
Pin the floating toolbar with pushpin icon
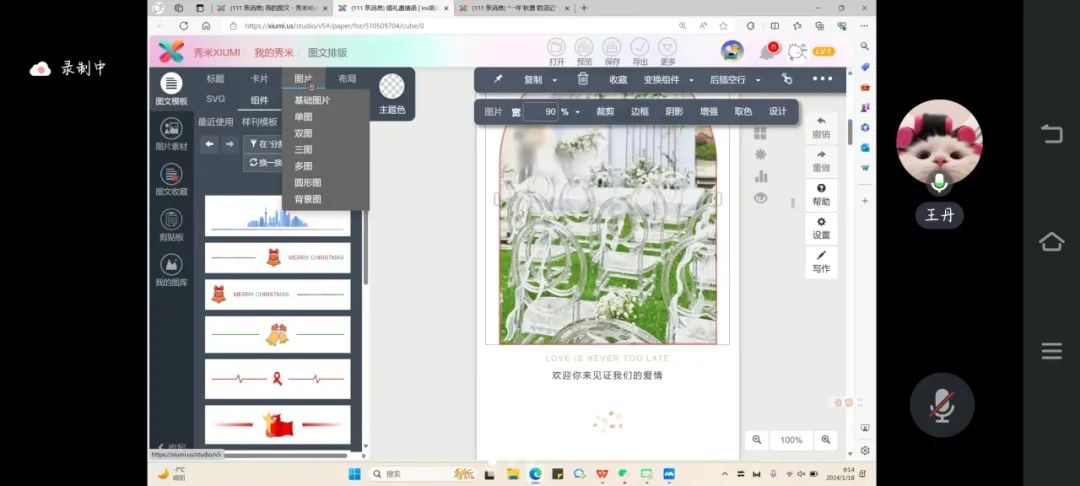point(498,79)
